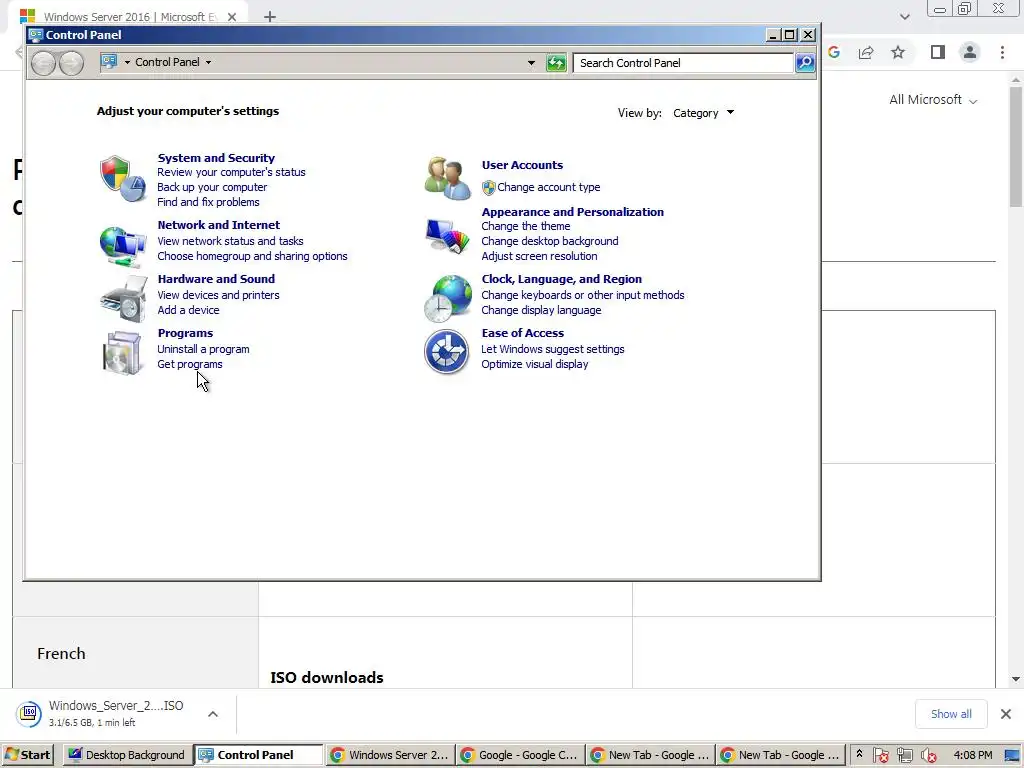Open View network status and tasks link

coord(231,241)
